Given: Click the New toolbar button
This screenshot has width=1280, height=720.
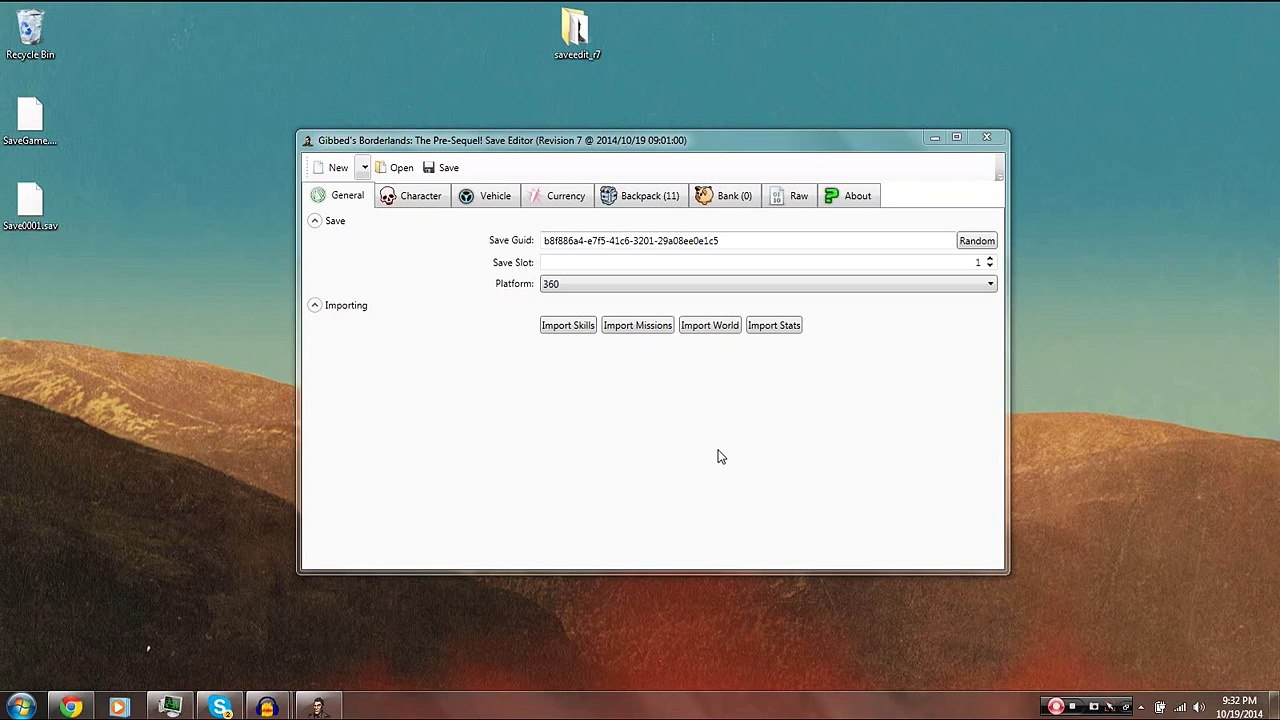Looking at the screenshot, I should click(331, 168).
